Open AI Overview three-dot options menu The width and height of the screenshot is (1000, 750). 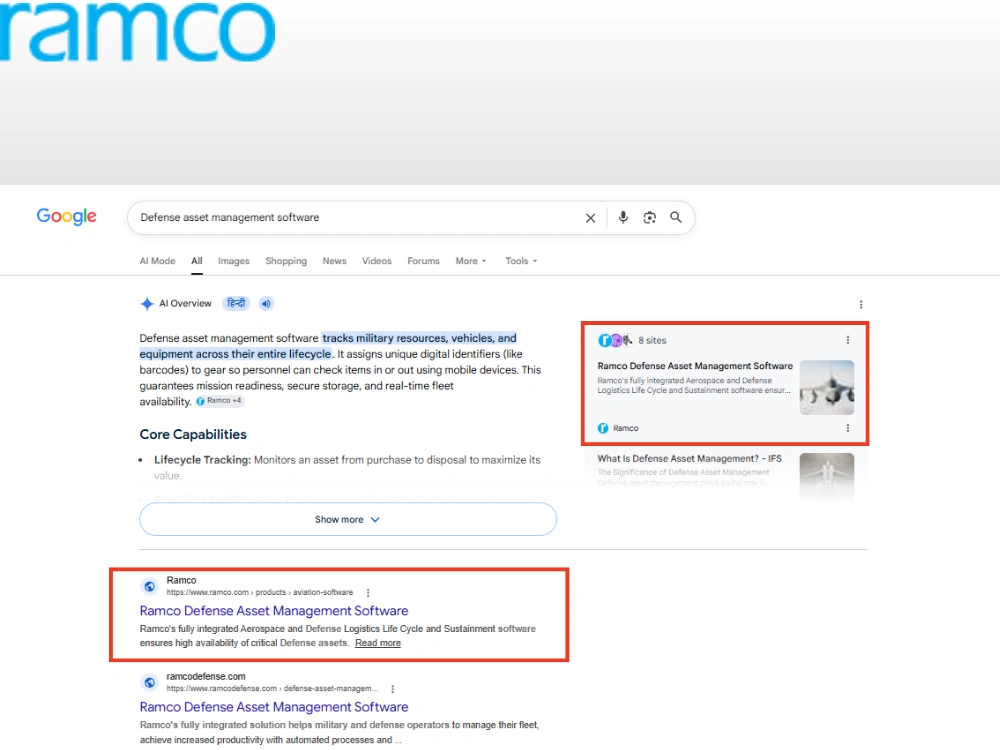pos(861,304)
